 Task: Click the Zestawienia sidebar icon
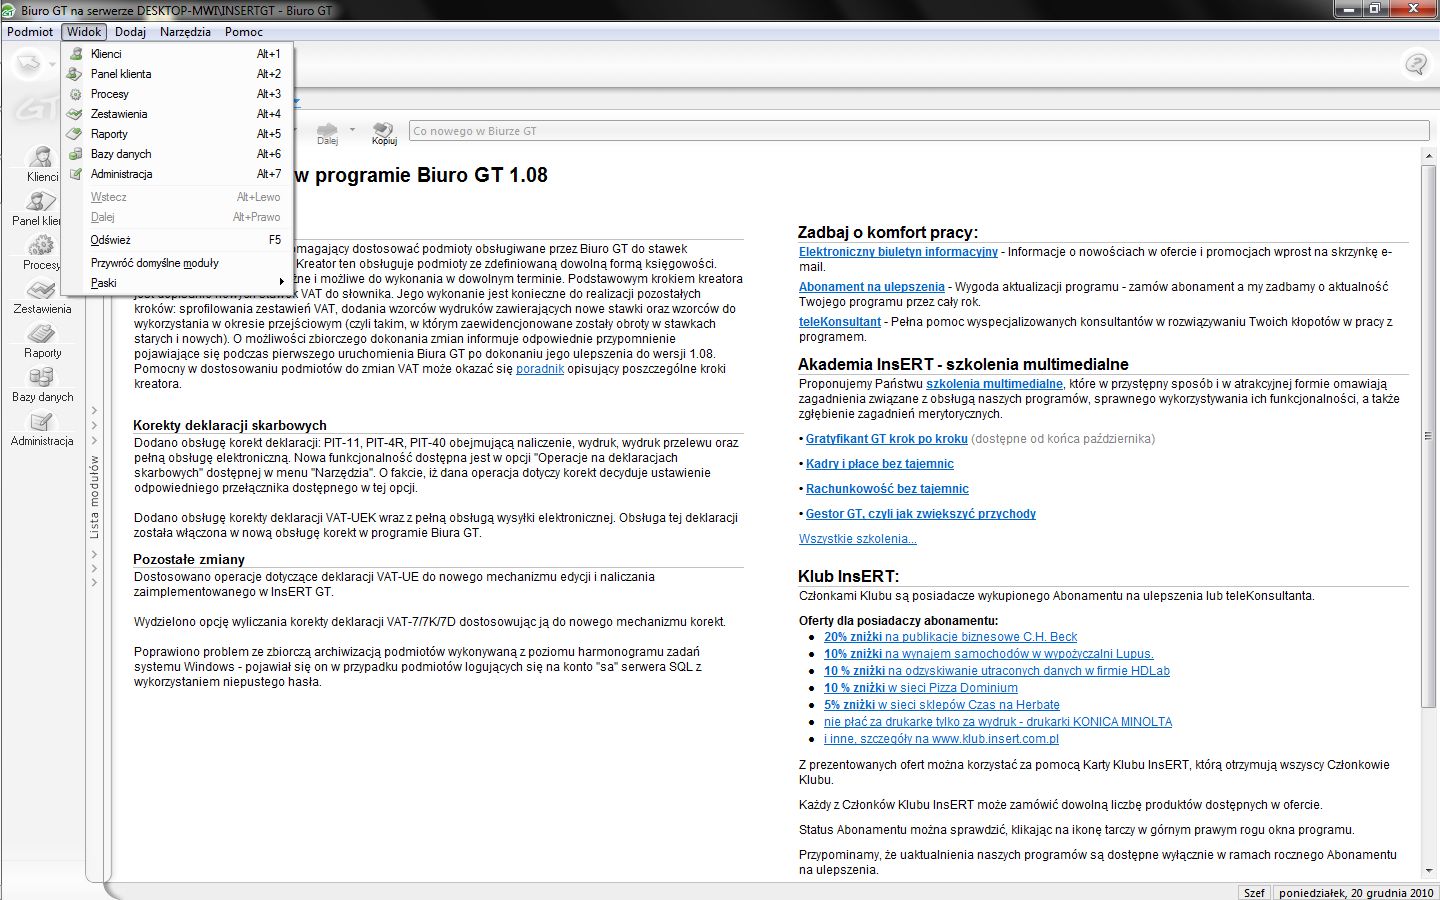click(x=41, y=289)
